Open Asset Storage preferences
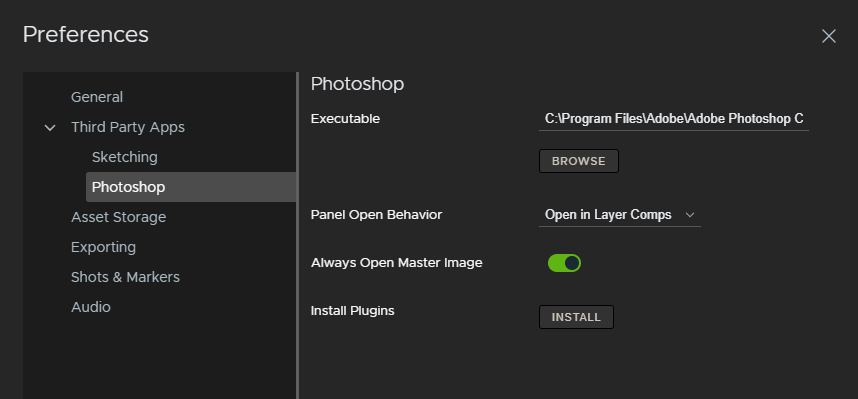This screenshot has height=399, width=858. pos(119,217)
